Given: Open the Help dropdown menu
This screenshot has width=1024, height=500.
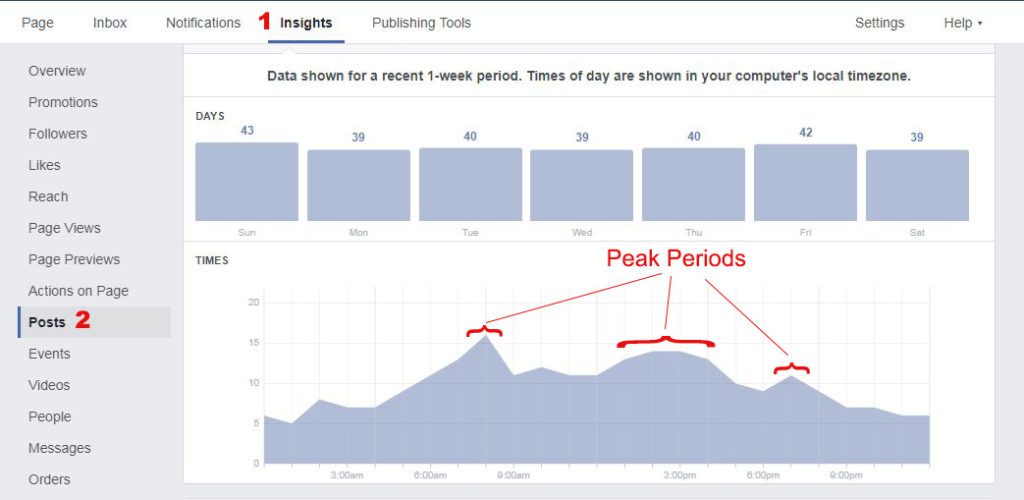Looking at the screenshot, I should click(x=963, y=23).
